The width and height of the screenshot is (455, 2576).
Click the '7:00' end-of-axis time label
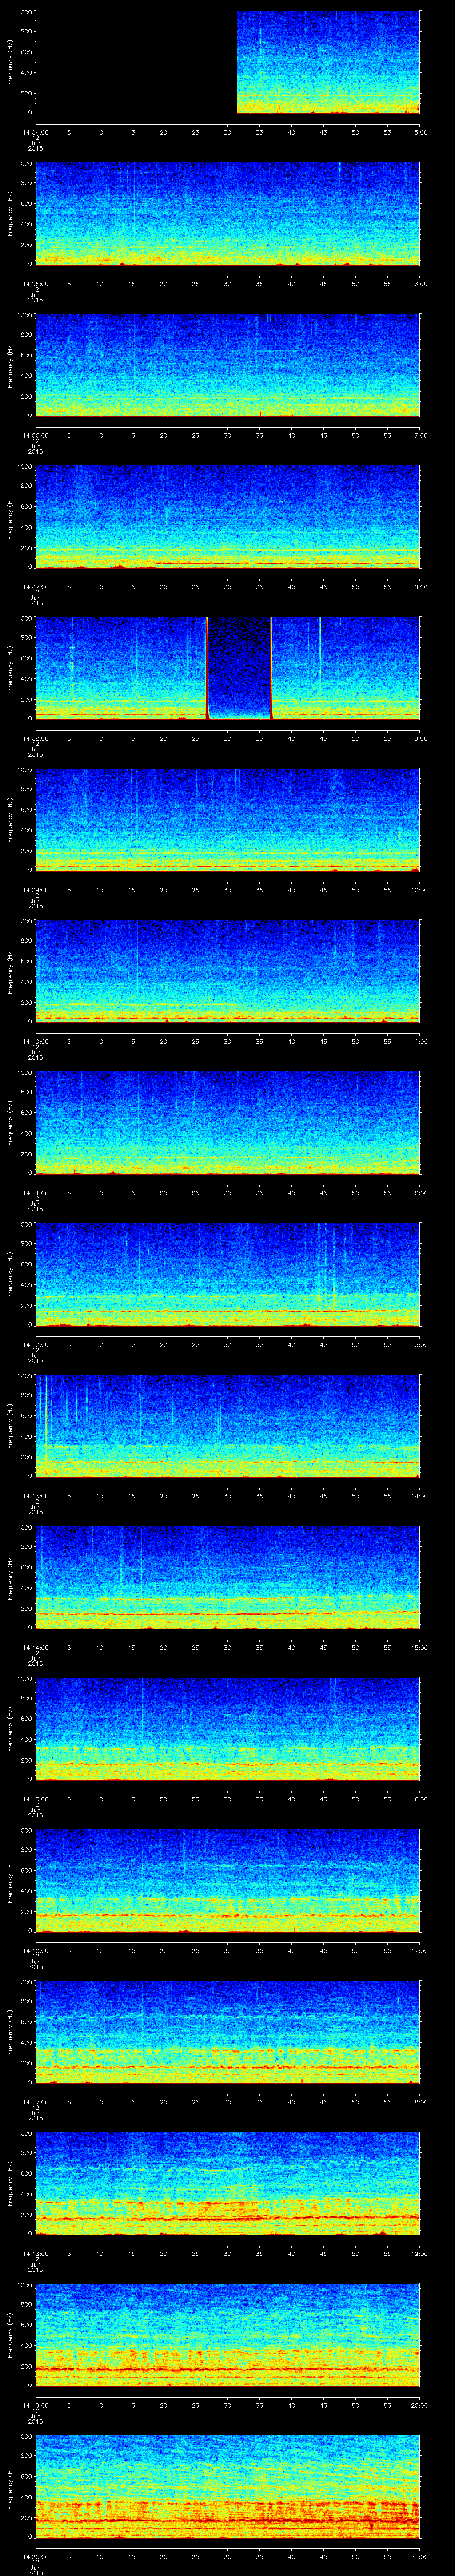coord(420,435)
